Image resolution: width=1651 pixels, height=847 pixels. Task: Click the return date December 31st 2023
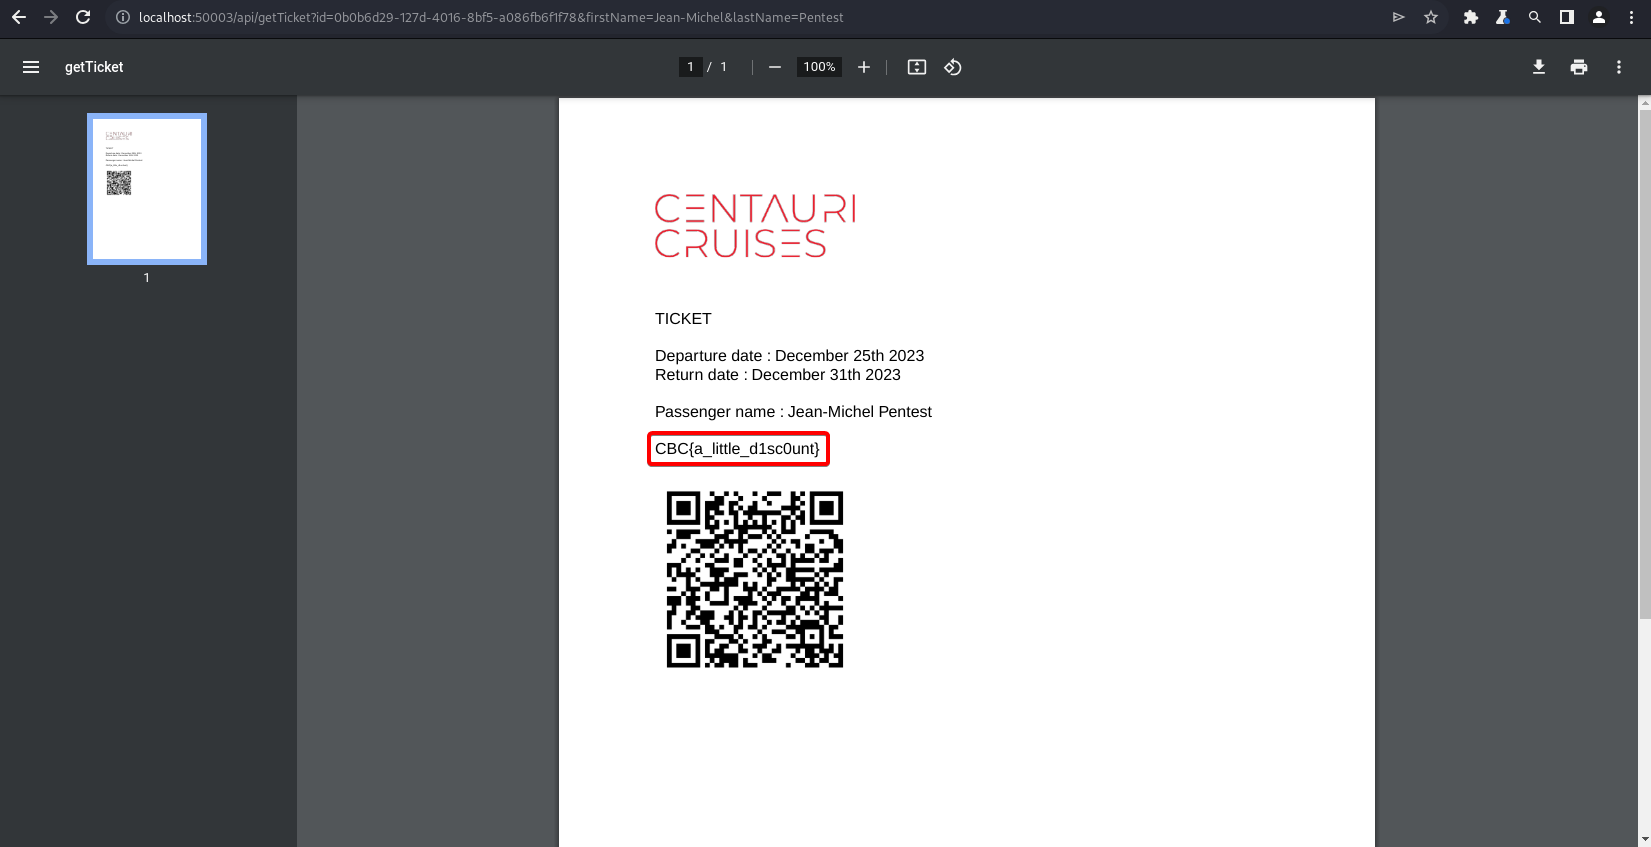(x=826, y=375)
